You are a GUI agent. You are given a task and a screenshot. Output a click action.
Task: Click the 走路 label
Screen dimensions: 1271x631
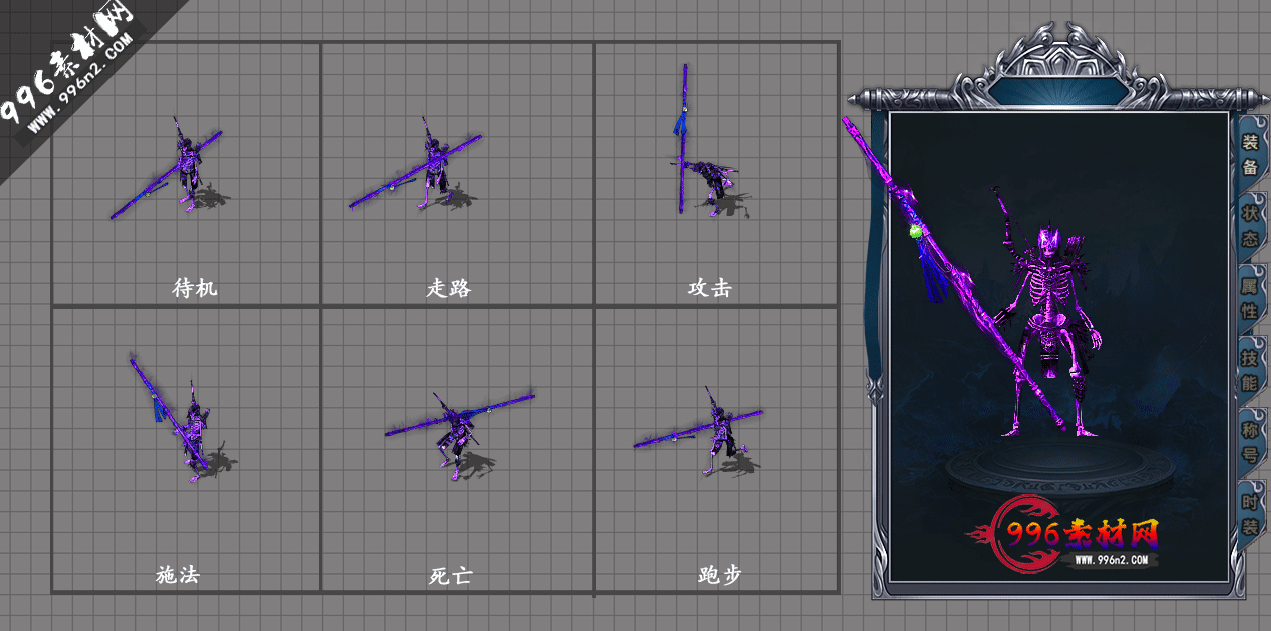[x=448, y=289]
